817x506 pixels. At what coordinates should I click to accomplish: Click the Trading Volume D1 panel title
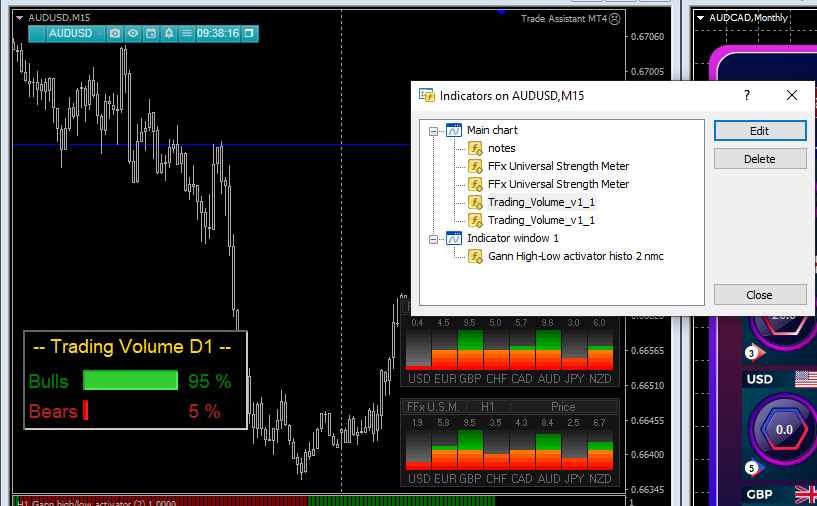click(132, 347)
